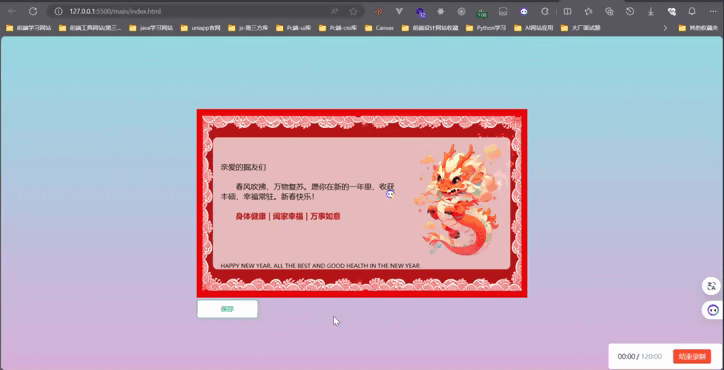Open the Vue devtools extension icon

tap(399, 12)
